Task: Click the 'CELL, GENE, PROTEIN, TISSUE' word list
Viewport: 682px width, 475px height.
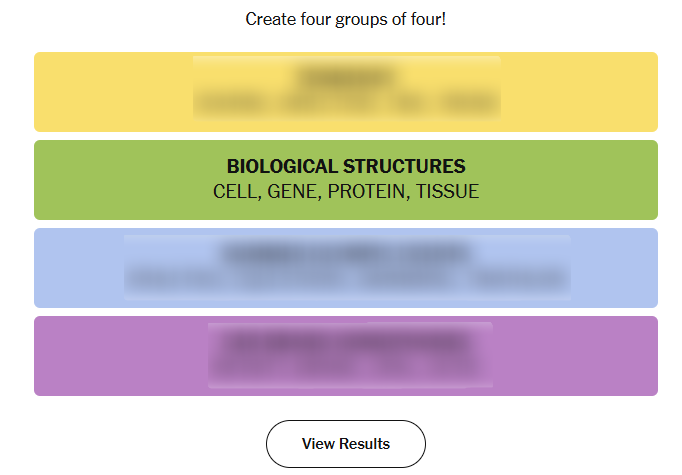Action: click(x=346, y=191)
